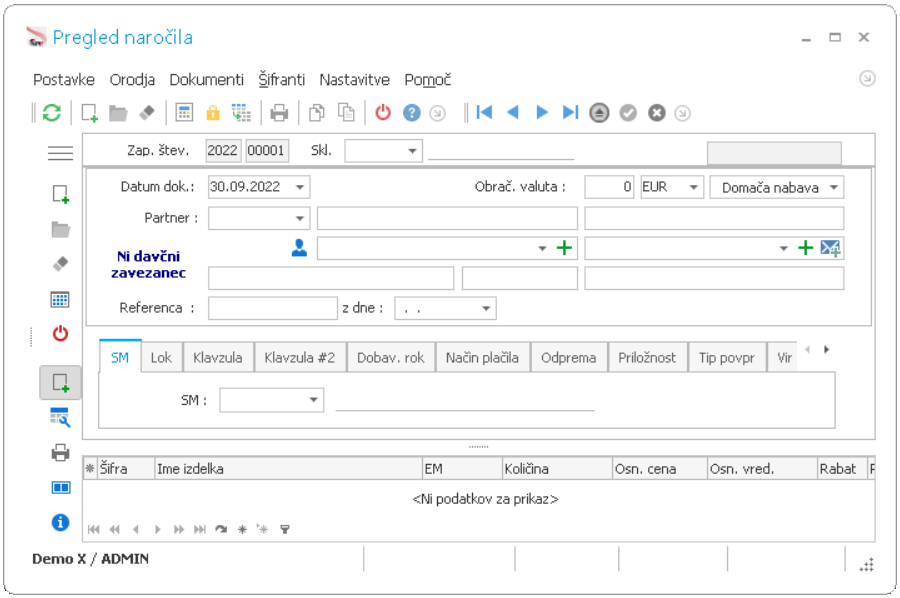The height and width of the screenshot is (598, 900).
Task: Expand contact person dropdown arrow
Action: coord(542,248)
